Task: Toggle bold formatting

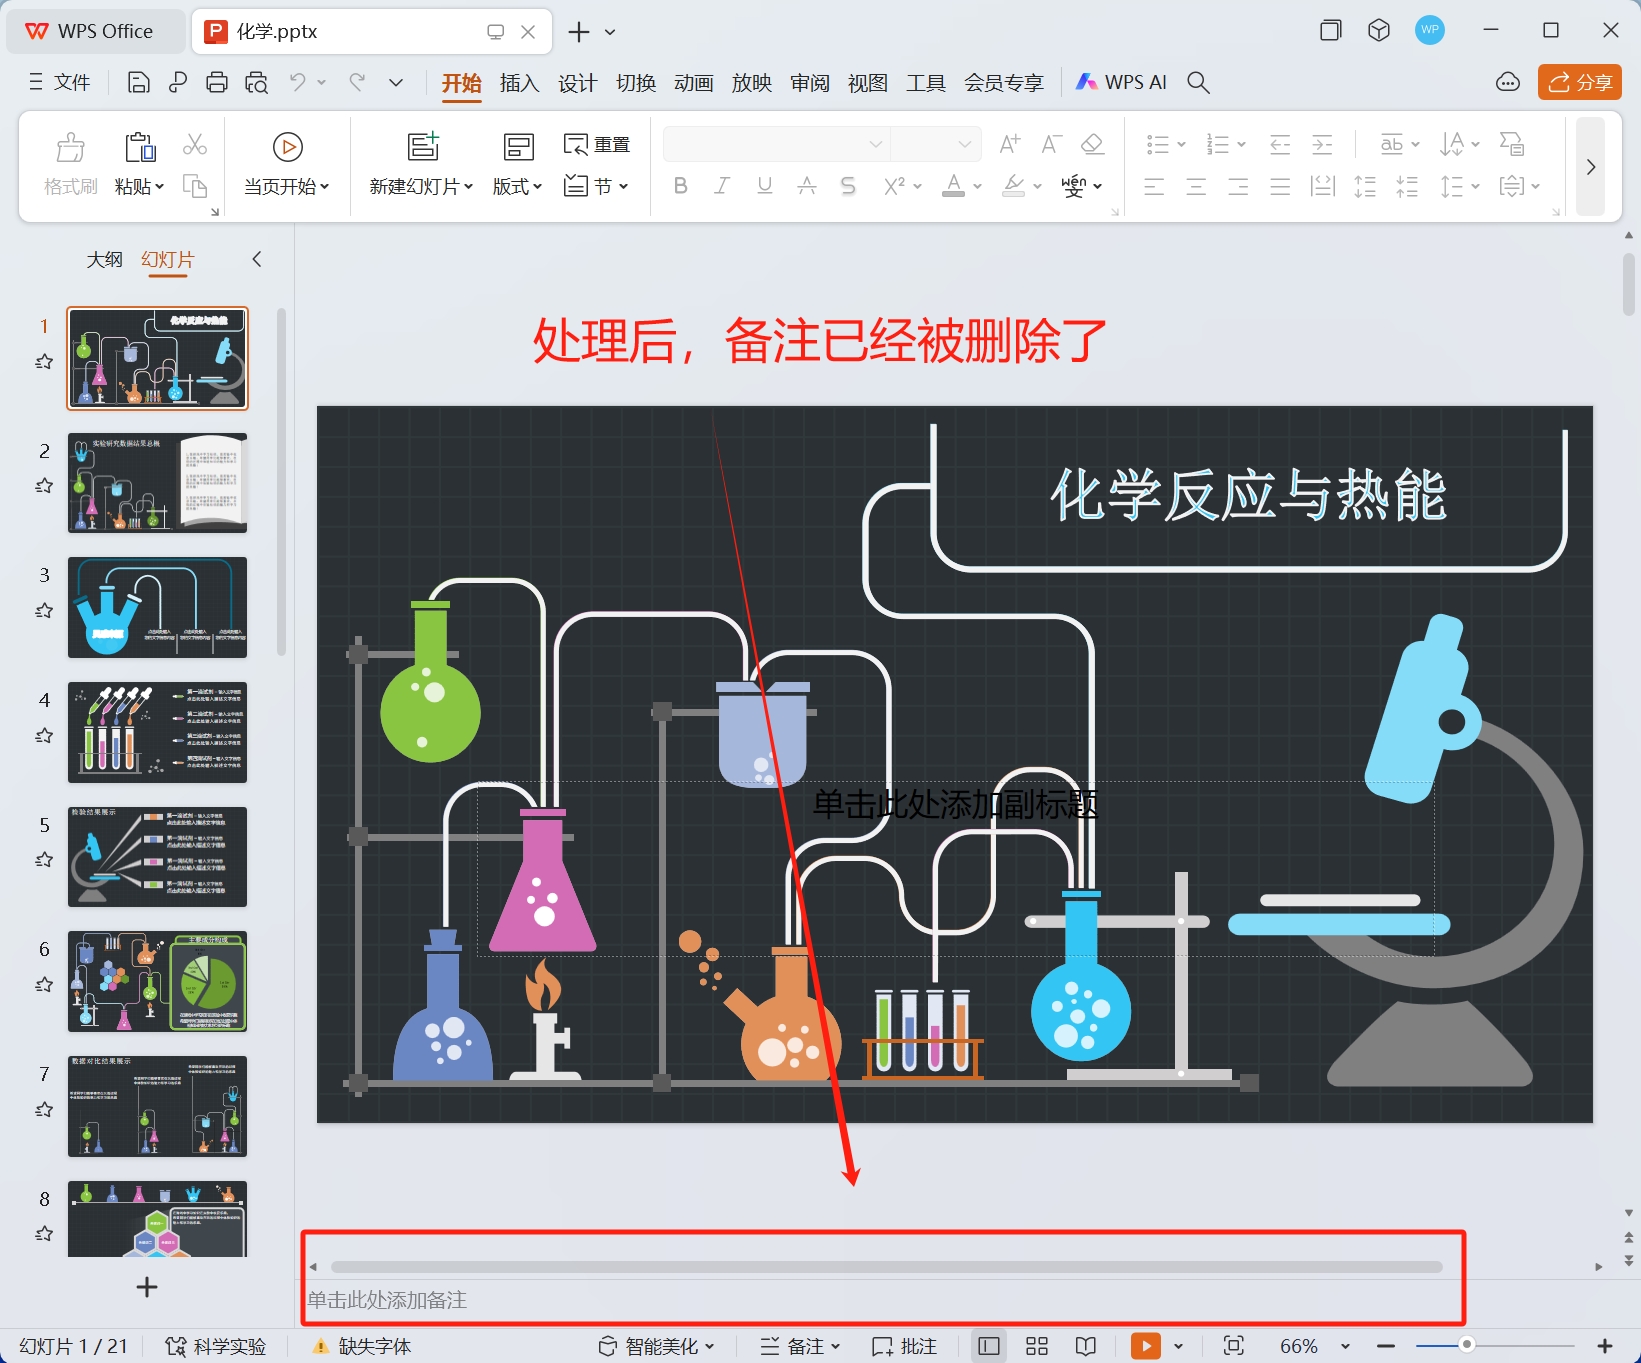Action: pyautogui.click(x=681, y=185)
